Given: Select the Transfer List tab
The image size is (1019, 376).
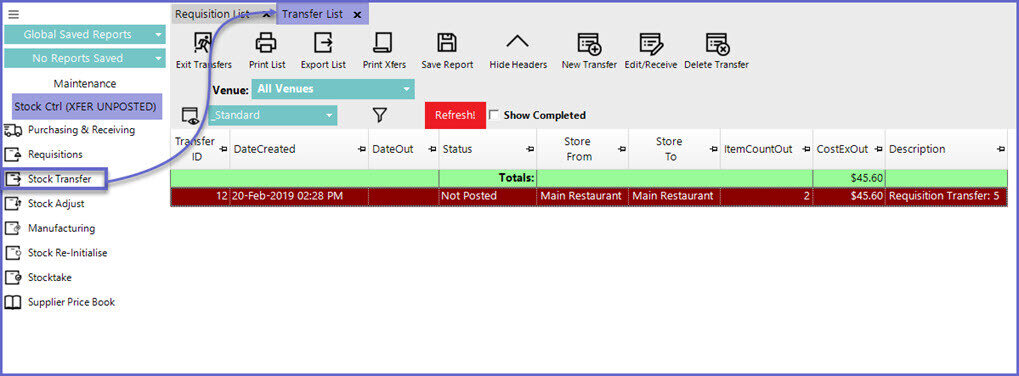Looking at the screenshot, I should pos(313,14).
